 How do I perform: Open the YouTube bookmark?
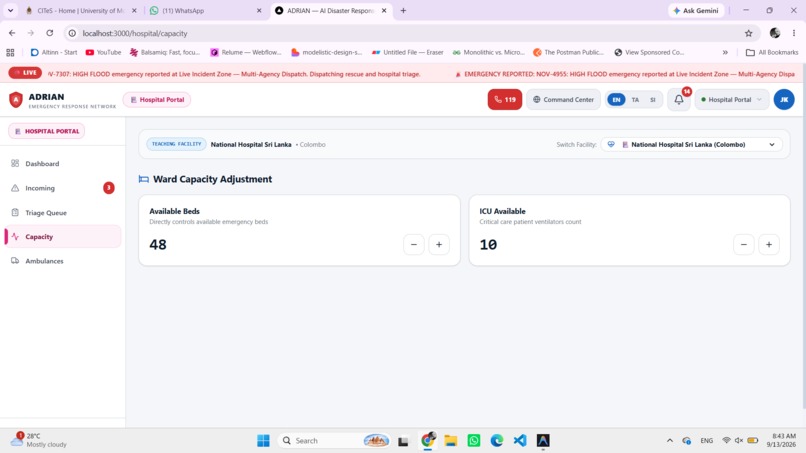point(103,52)
